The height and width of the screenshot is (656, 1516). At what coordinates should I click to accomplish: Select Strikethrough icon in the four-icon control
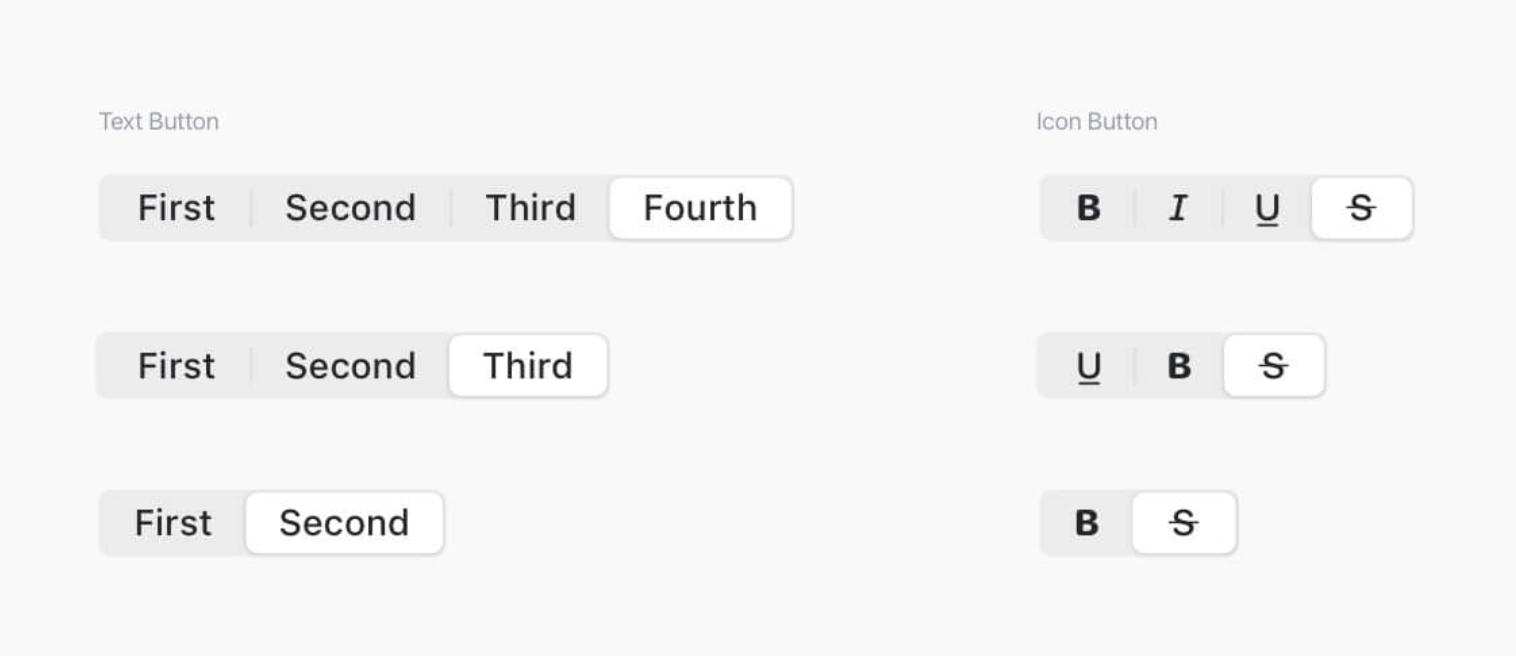coord(1361,208)
